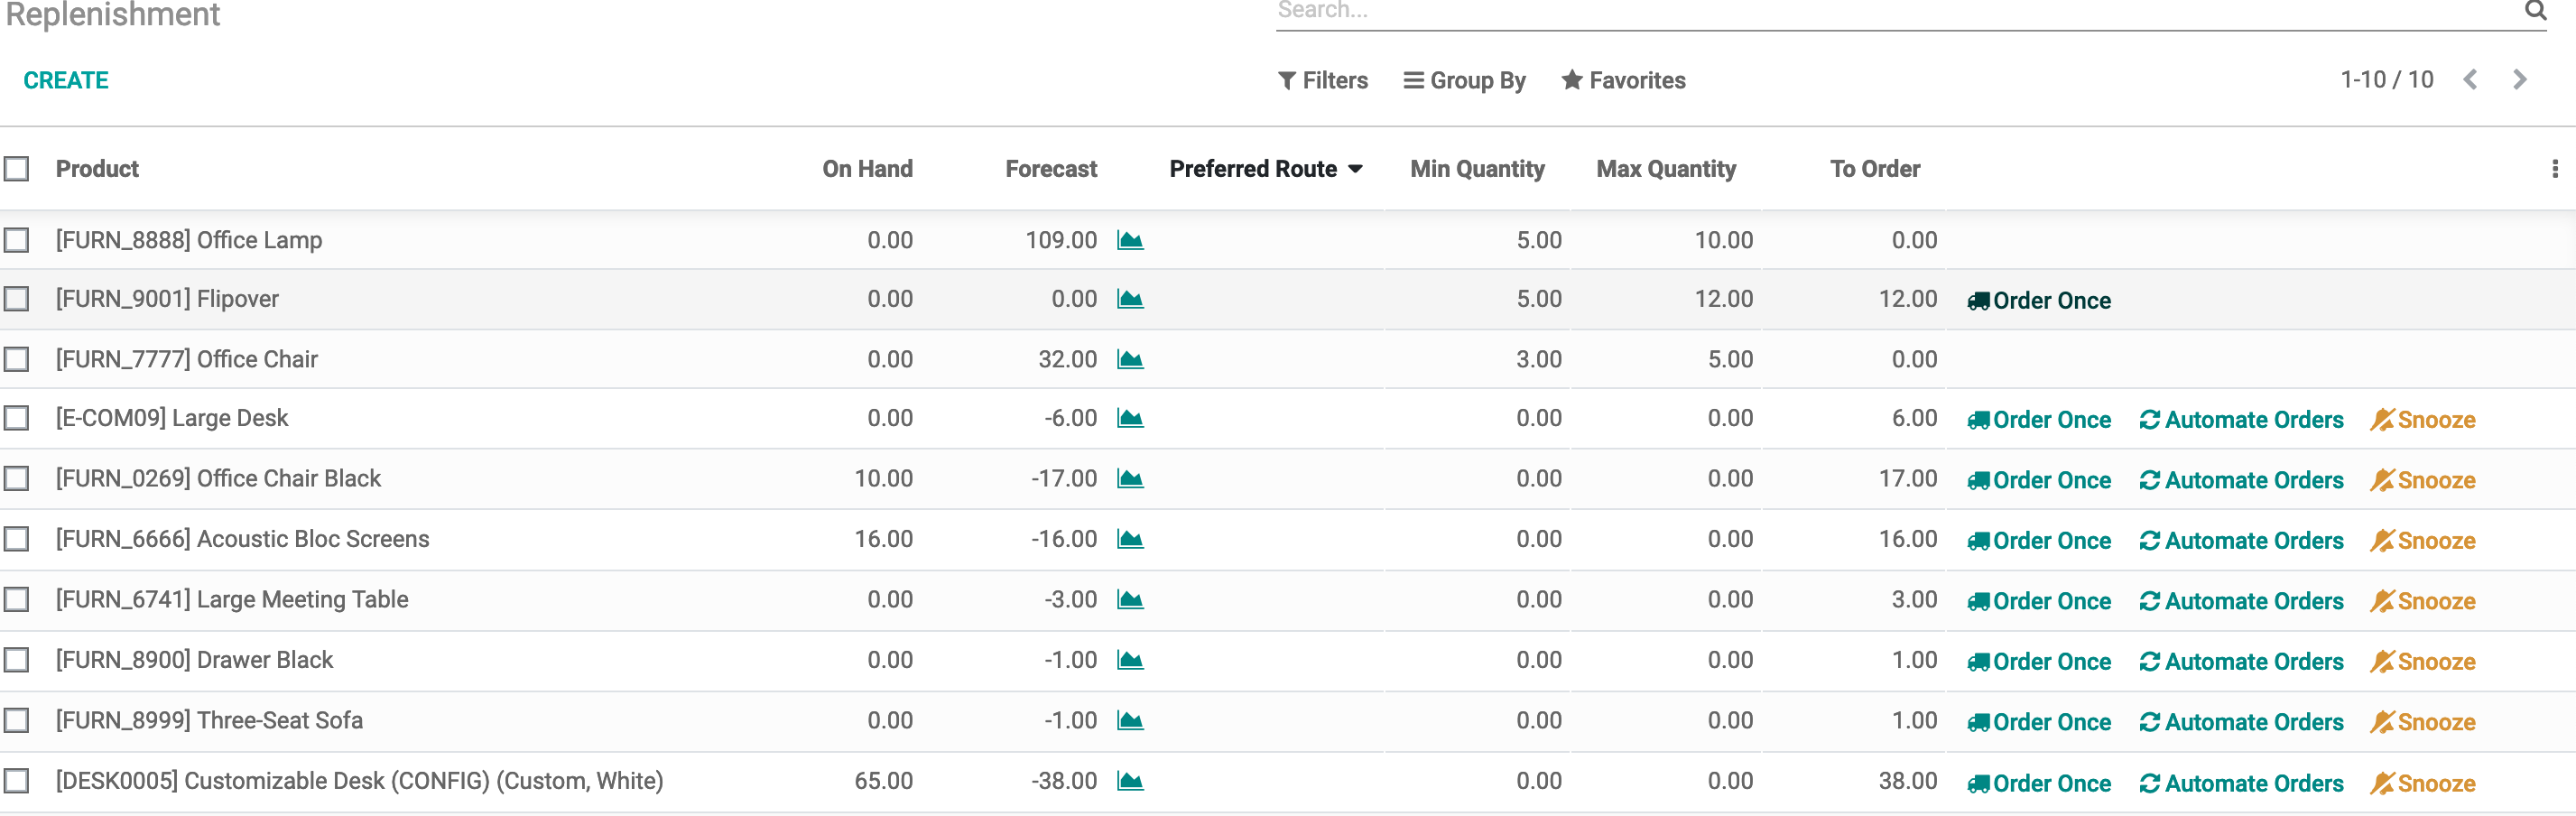Image resolution: width=2576 pixels, height=816 pixels.
Task: Go to next page arrow
Action: pyautogui.click(x=2519, y=80)
